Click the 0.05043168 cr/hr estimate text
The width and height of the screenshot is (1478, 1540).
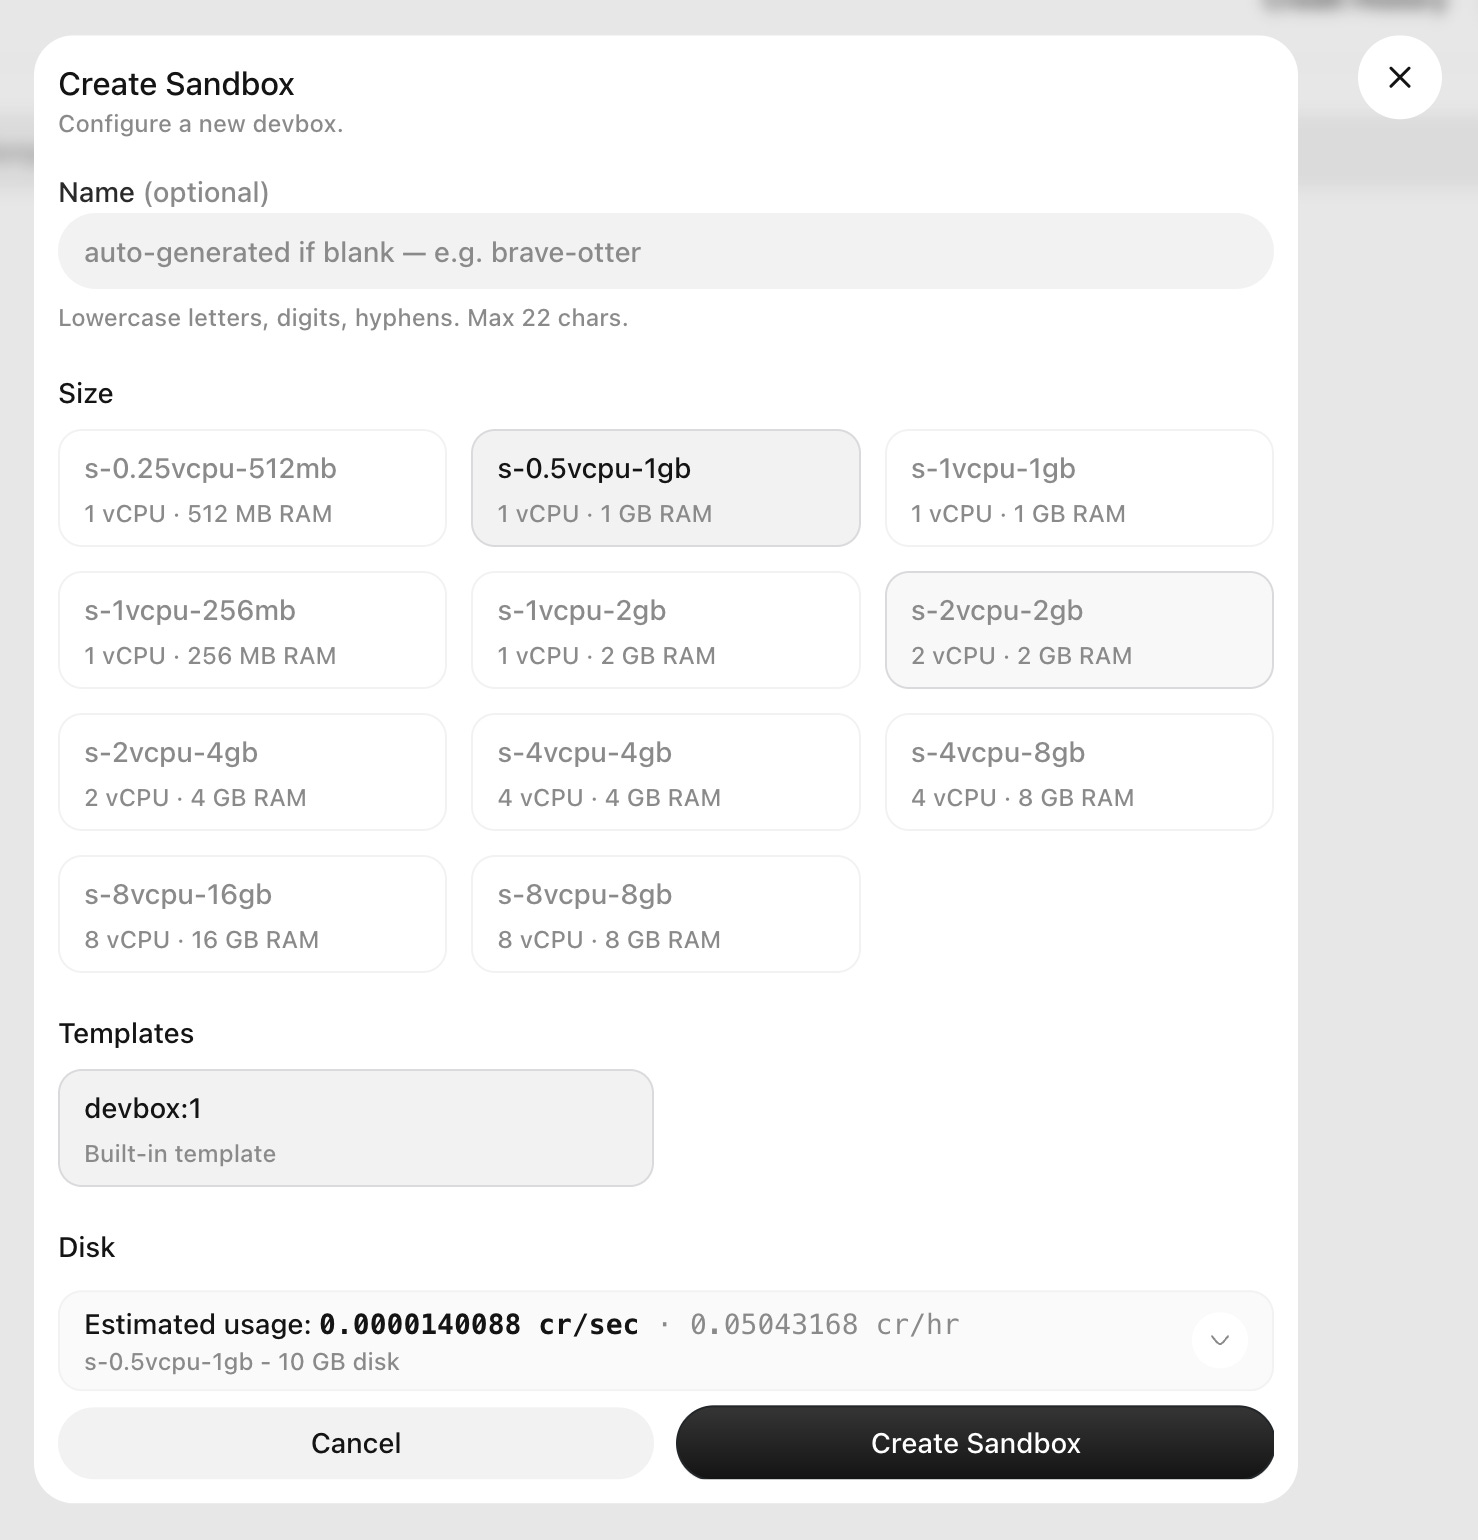[824, 1324]
